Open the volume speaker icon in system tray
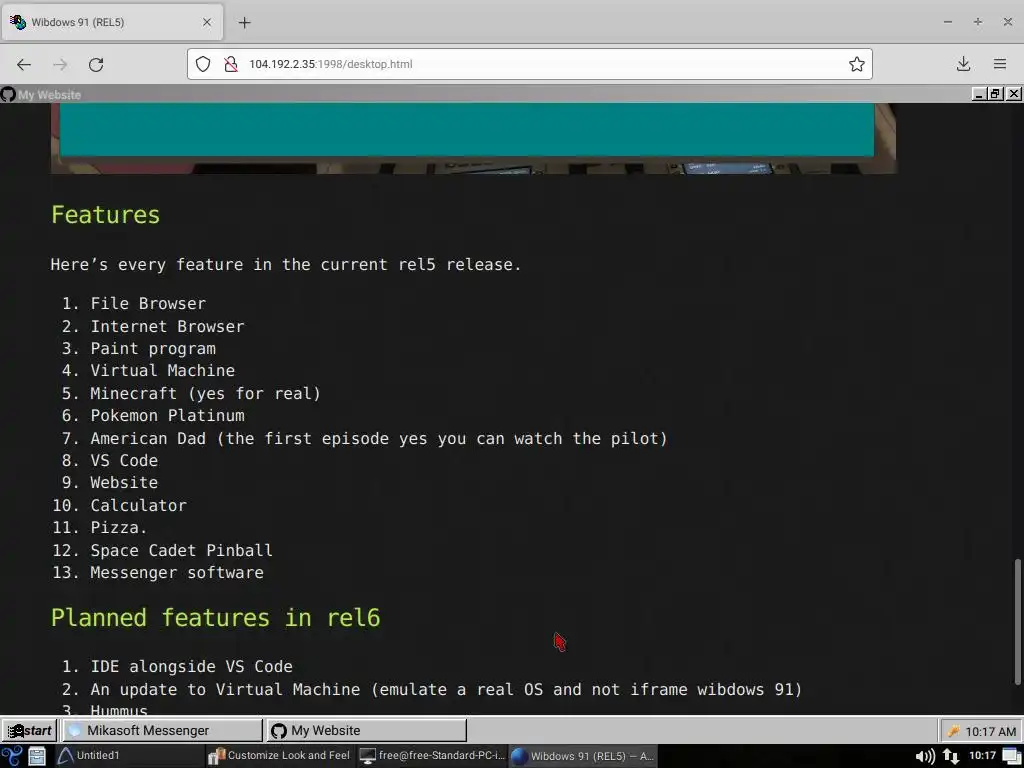 [925, 756]
